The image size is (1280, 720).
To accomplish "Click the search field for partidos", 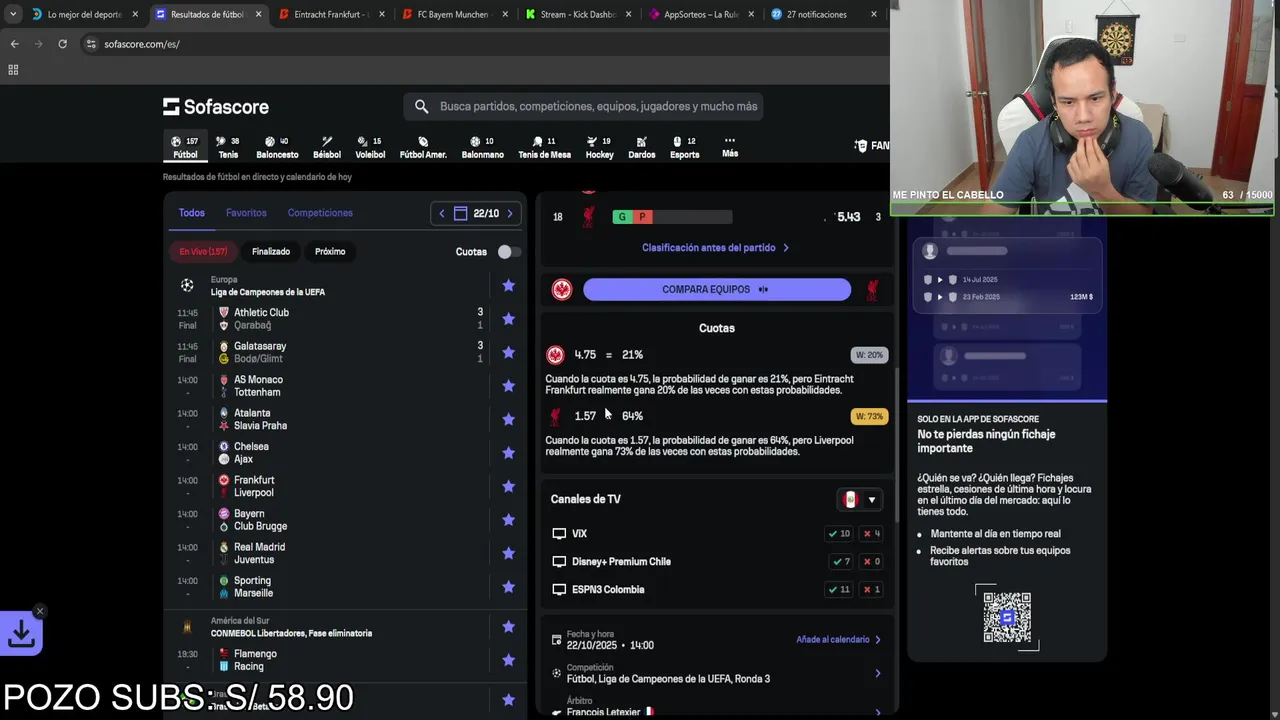I will pos(583,106).
